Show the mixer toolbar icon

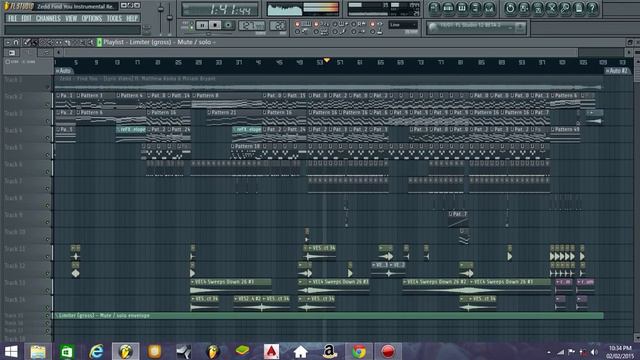(489, 8)
